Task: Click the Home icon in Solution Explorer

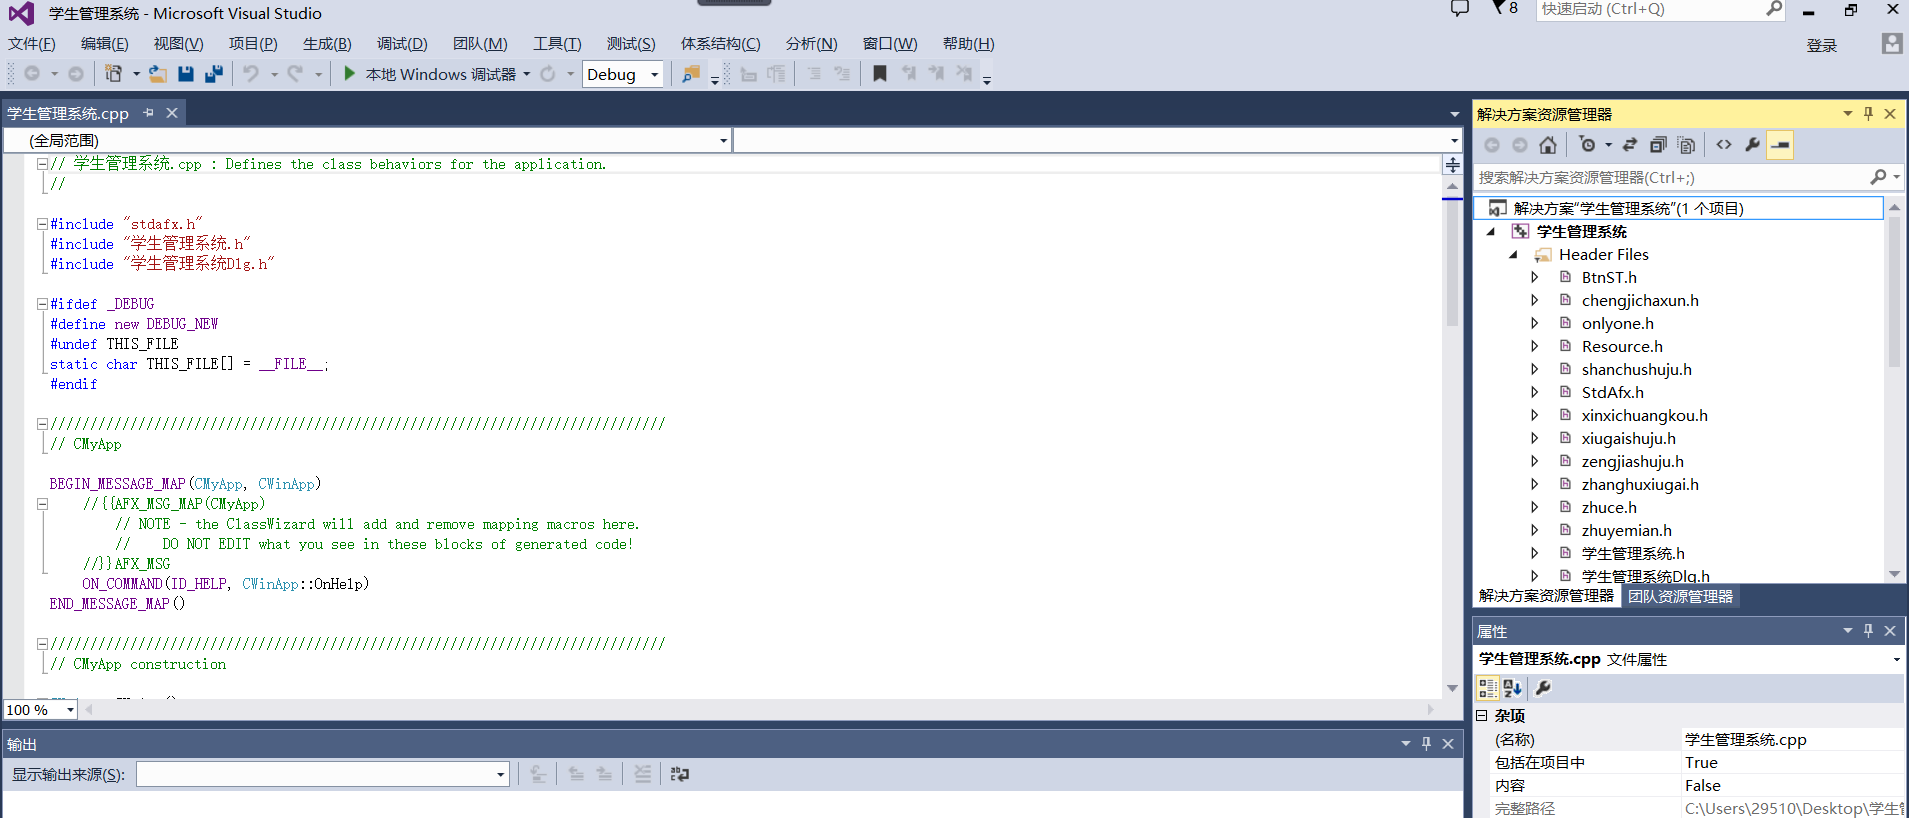Action: click(1548, 145)
